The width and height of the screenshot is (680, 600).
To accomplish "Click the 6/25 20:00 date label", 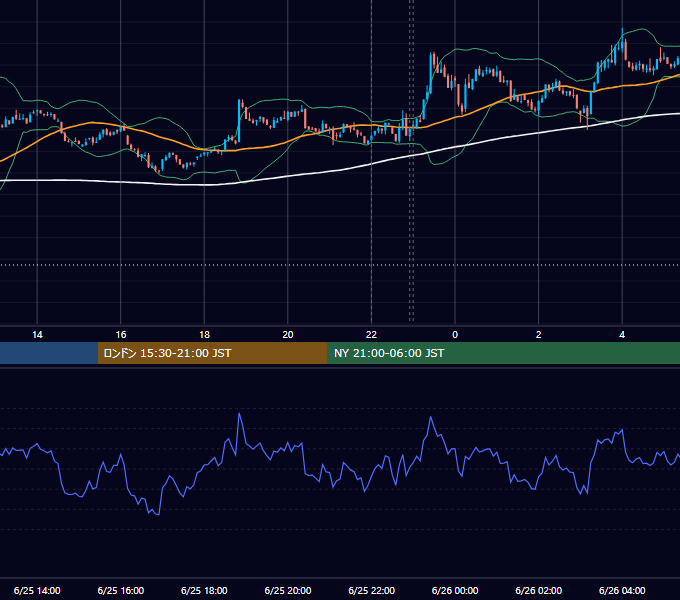I will 288,590.
